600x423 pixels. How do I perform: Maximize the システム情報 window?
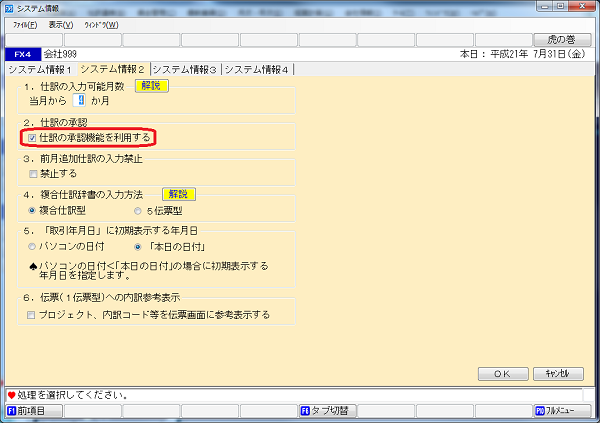(x=560, y=6)
